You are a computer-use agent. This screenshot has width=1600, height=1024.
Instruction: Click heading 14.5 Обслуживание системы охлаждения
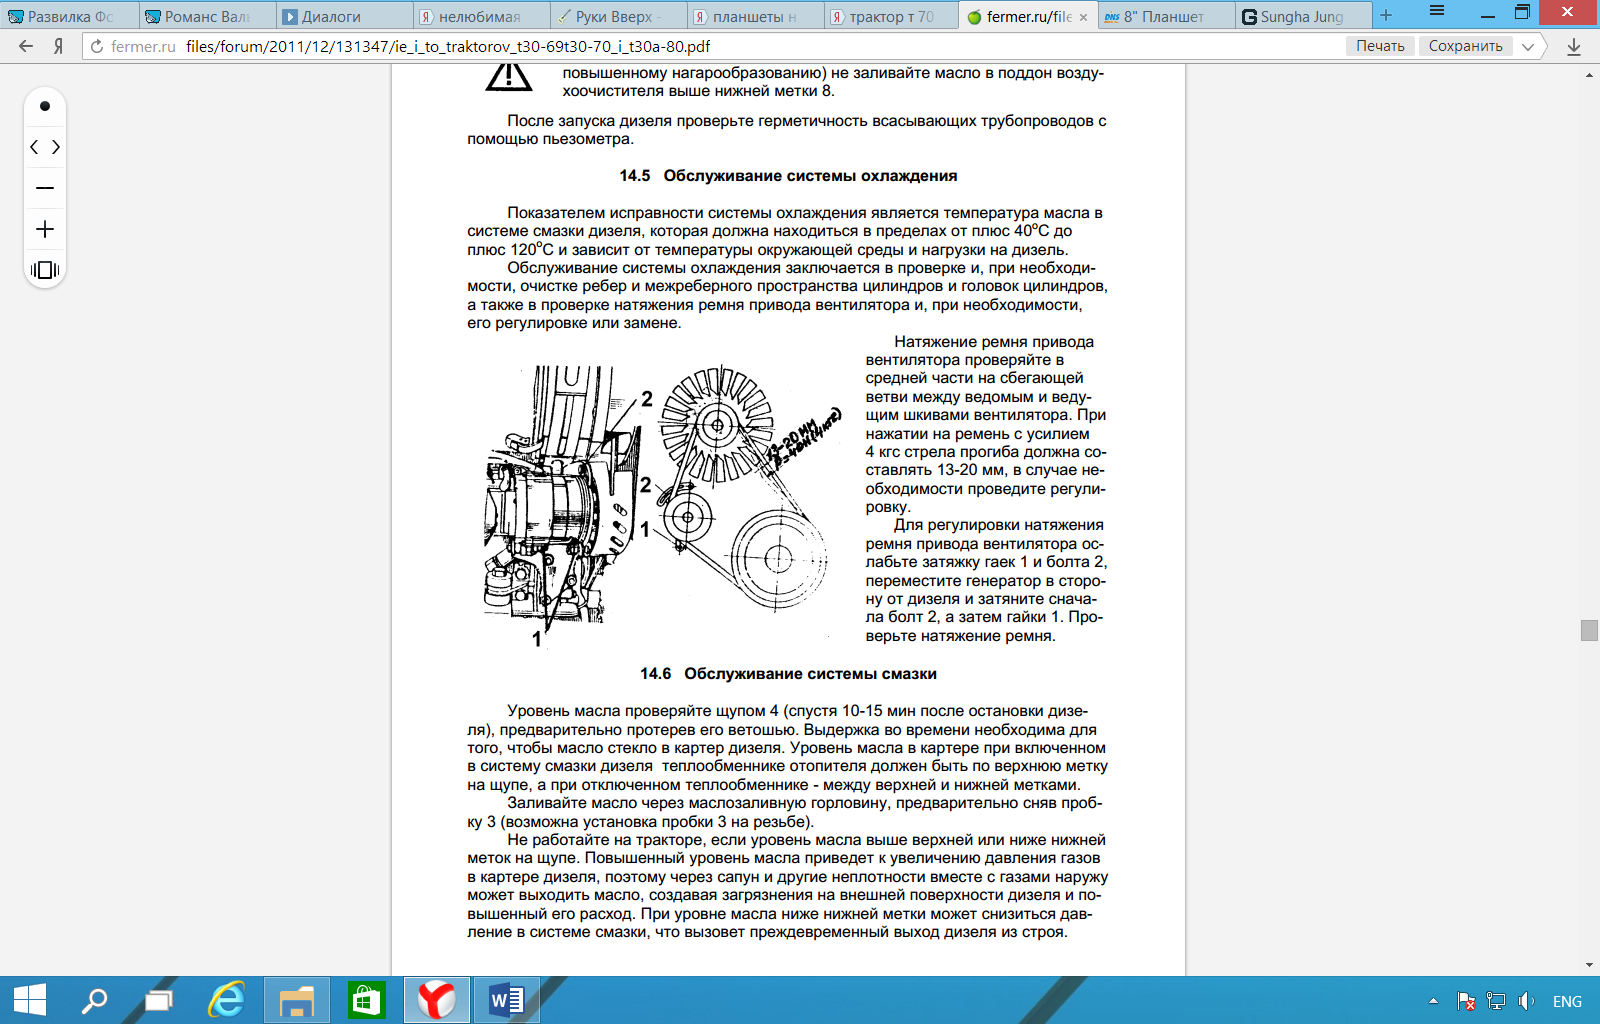click(788, 176)
